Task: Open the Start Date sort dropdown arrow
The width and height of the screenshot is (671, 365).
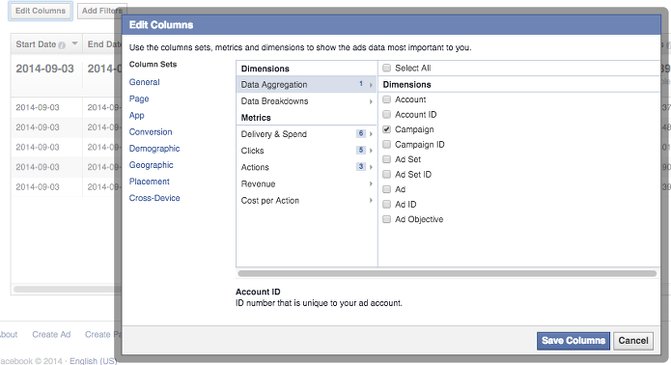Action: [75, 44]
